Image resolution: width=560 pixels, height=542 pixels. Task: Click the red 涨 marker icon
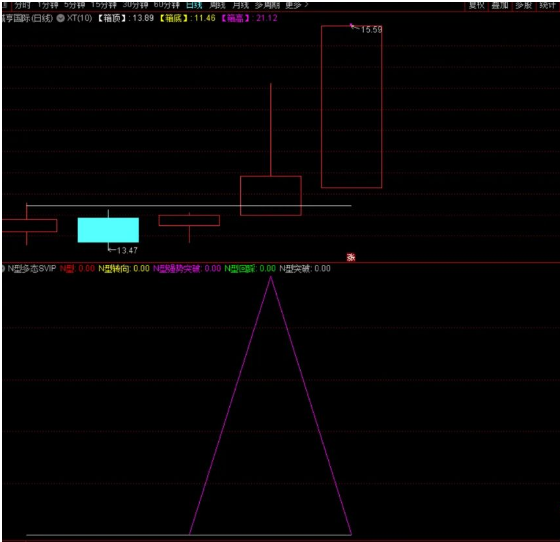[351, 257]
